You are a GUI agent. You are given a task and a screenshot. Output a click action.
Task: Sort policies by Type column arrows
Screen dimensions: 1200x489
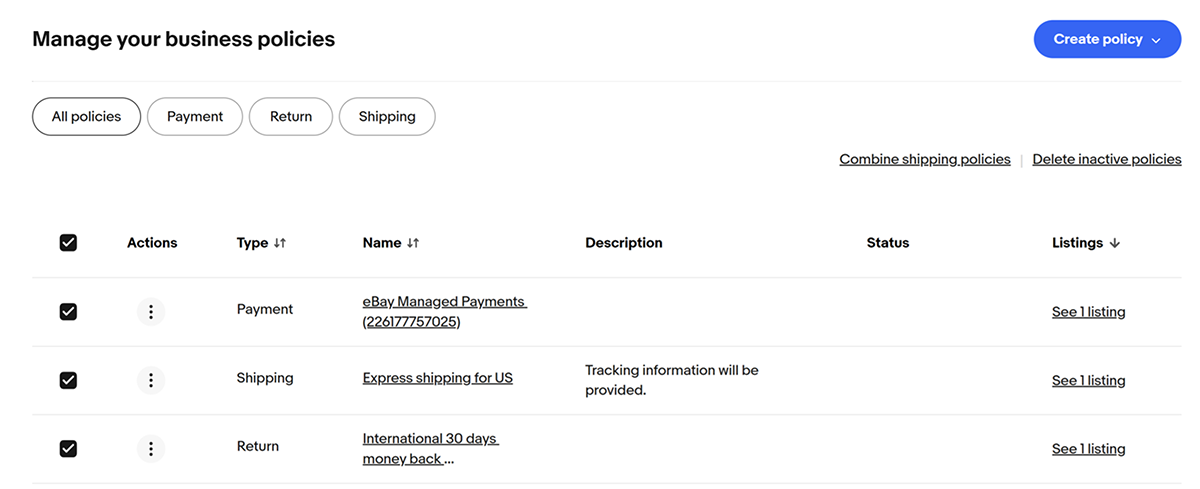click(280, 243)
